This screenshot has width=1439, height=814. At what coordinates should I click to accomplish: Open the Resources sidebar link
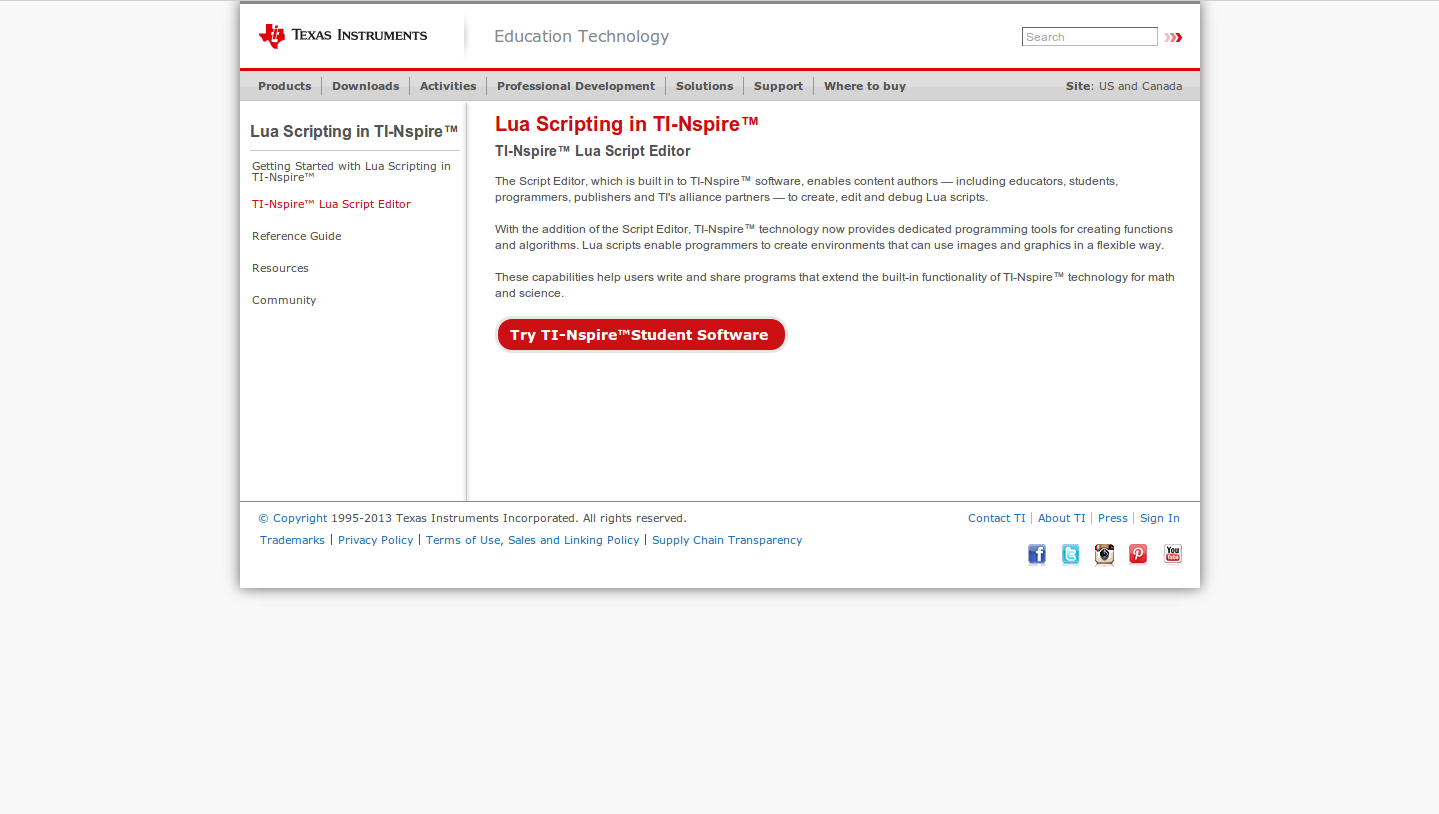(280, 268)
